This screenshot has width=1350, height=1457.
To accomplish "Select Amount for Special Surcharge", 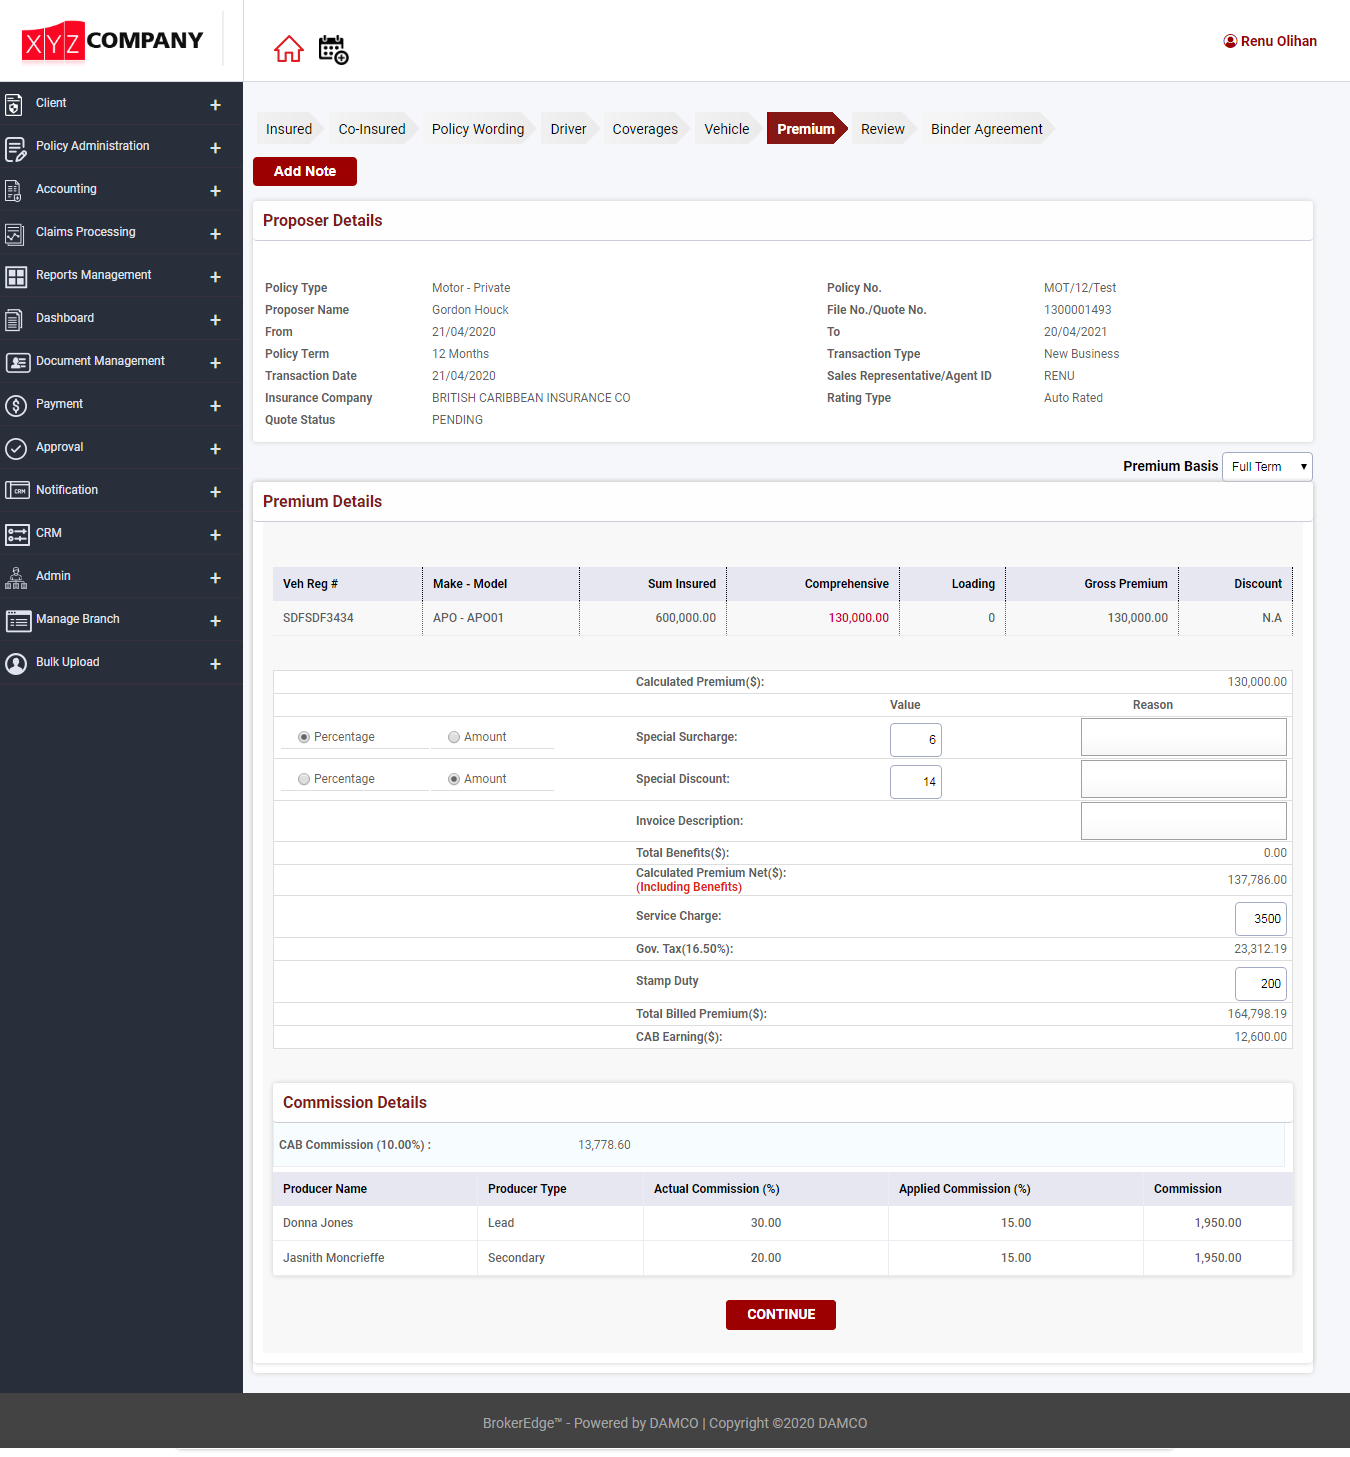I will (x=454, y=737).
